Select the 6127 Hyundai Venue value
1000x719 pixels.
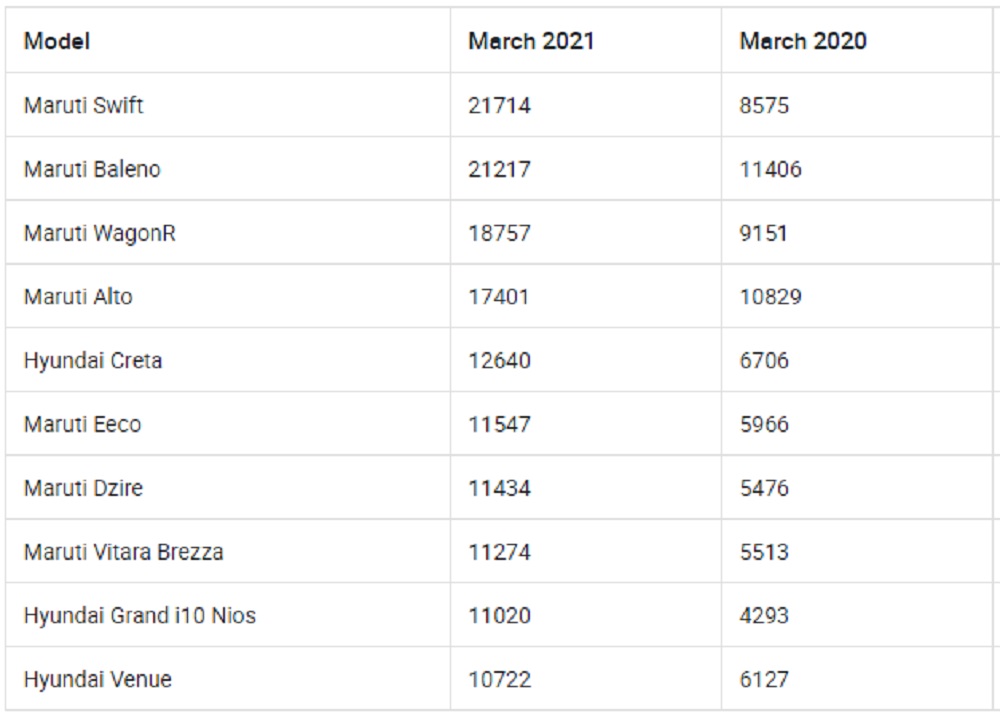point(764,680)
